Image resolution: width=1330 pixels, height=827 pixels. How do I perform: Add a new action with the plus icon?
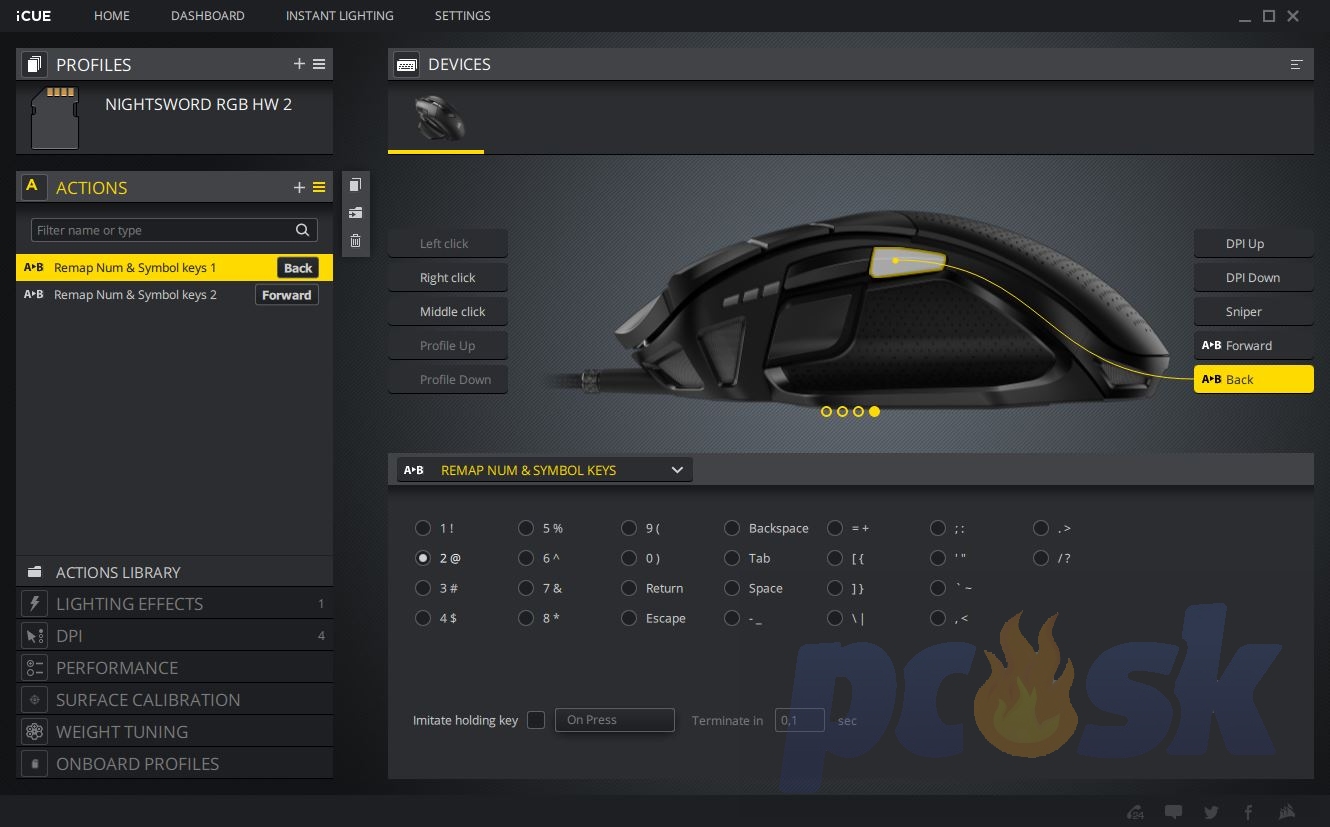[299, 187]
